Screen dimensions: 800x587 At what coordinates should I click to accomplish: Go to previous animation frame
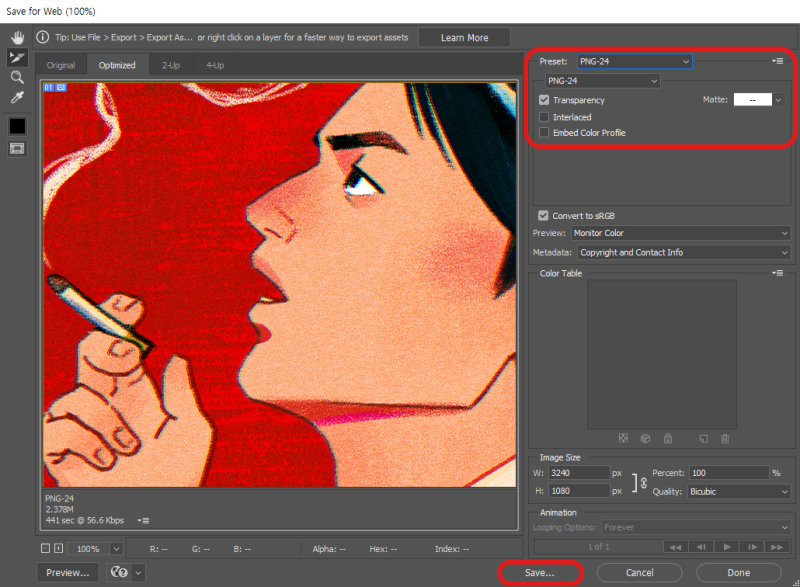[x=701, y=547]
